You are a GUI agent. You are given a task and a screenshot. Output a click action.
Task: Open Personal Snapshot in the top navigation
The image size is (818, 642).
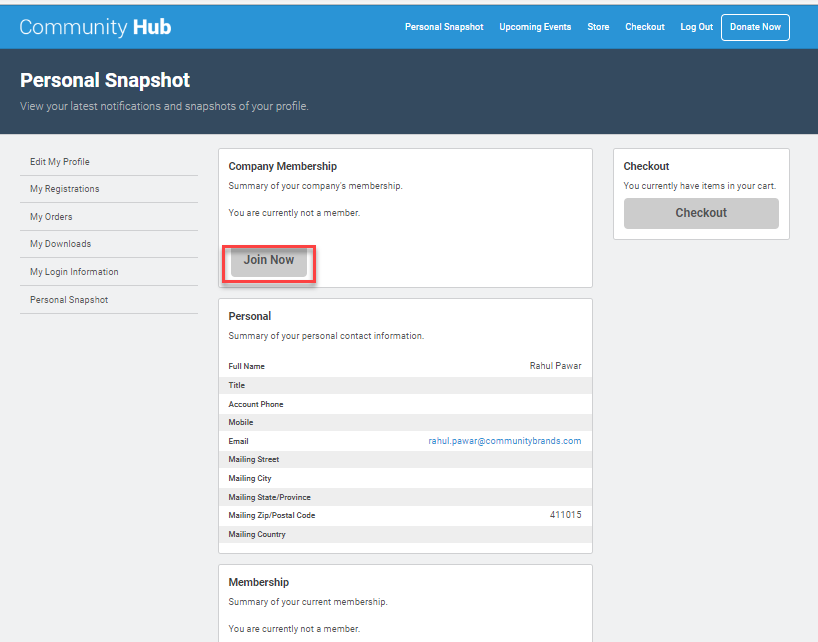tap(444, 27)
